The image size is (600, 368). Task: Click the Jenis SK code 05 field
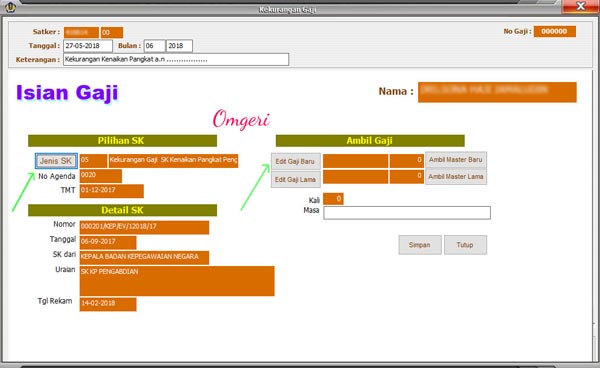point(93,161)
